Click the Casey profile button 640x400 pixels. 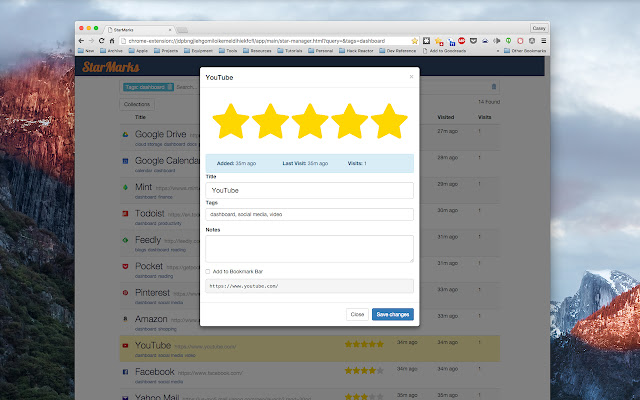point(539,28)
